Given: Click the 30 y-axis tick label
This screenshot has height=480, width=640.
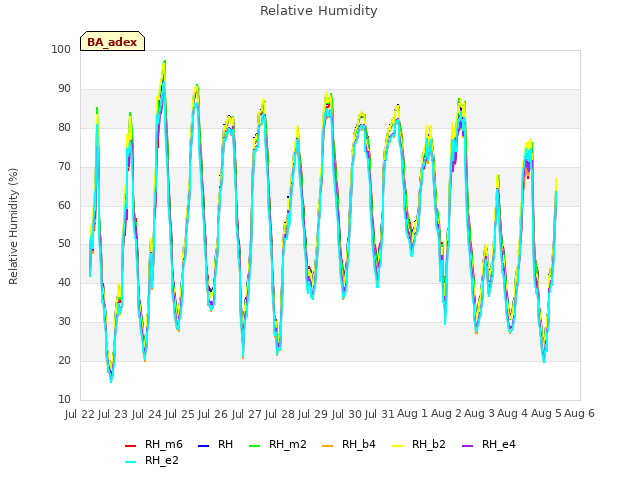Looking at the screenshot, I should [64, 322].
